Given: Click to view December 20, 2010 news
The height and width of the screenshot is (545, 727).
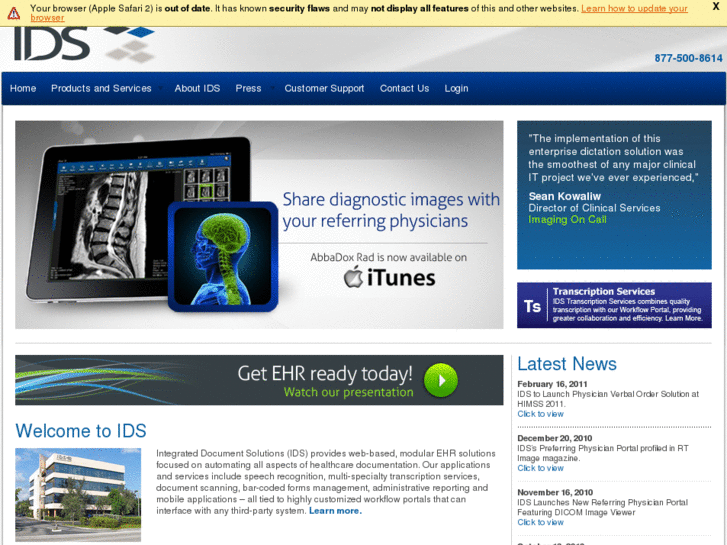Looking at the screenshot, I should [540, 468].
